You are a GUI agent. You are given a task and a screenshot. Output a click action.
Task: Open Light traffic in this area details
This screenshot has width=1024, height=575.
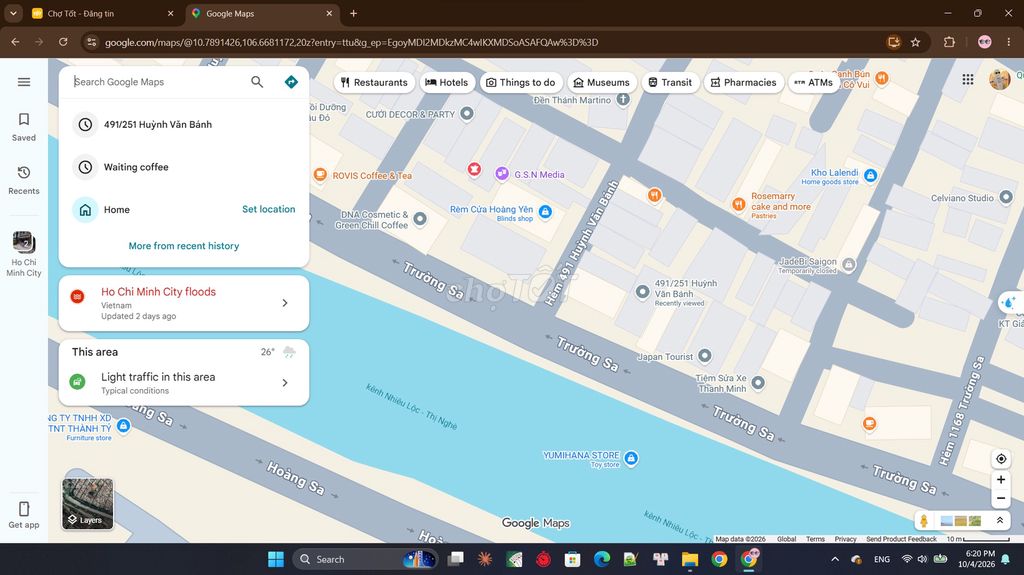pyautogui.click(x=184, y=383)
